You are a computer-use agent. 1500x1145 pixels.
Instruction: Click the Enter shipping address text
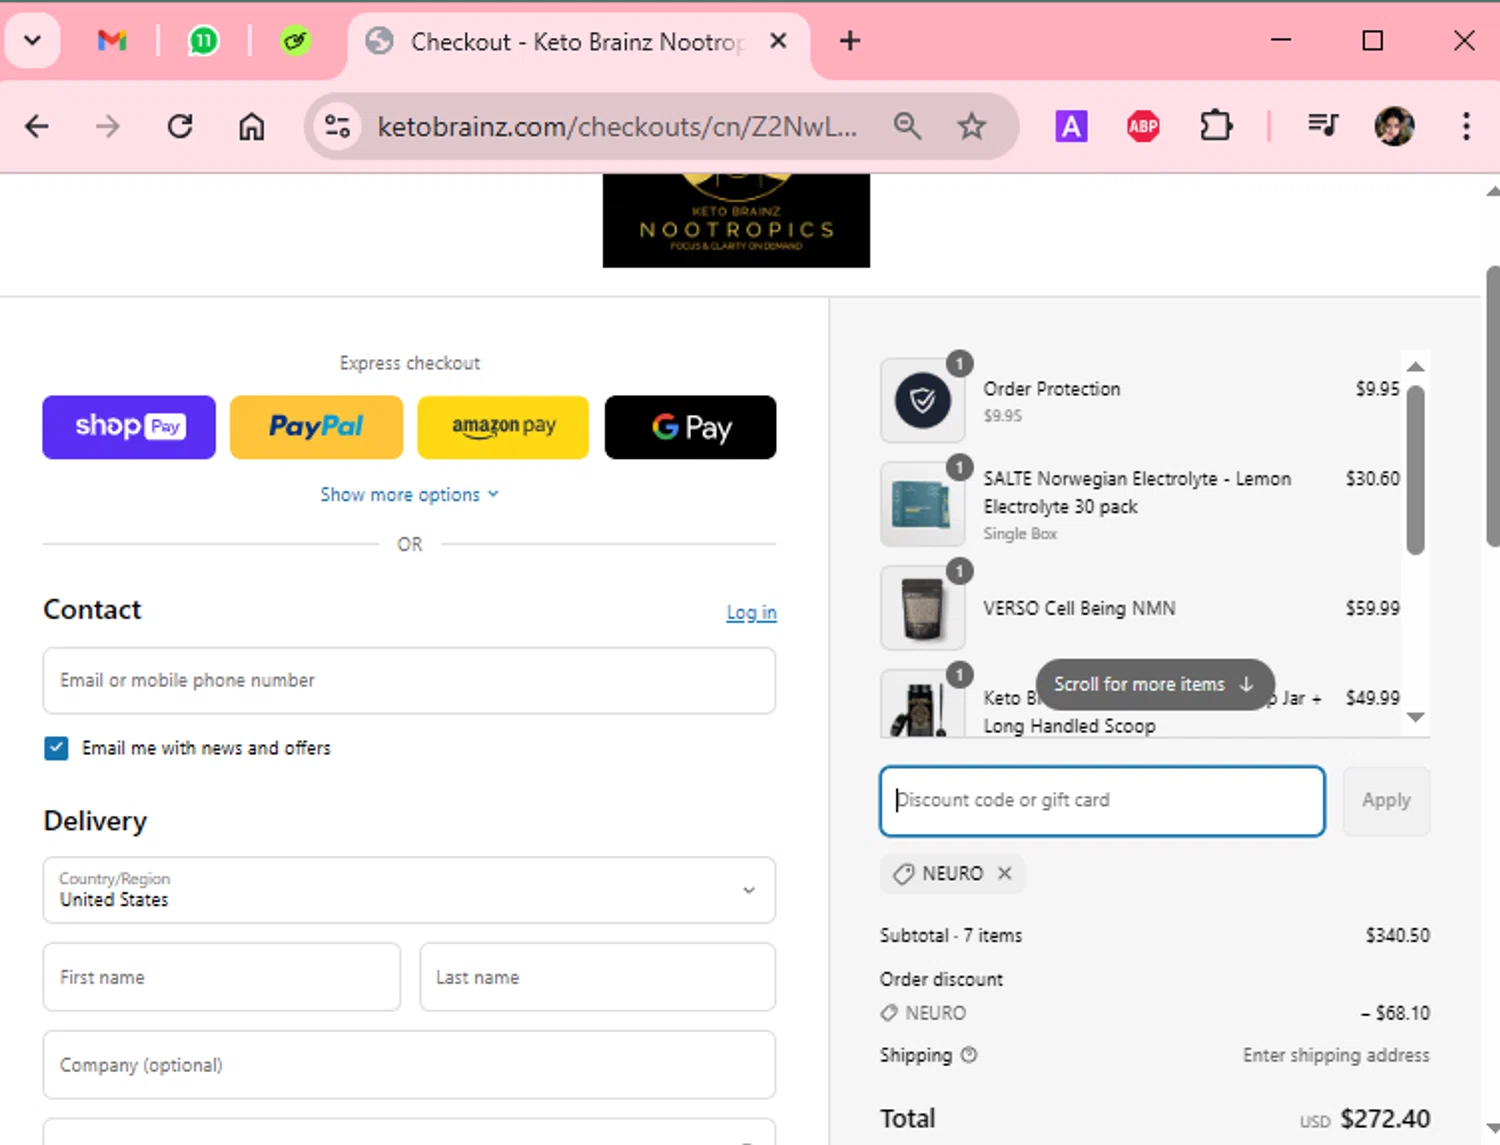click(x=1336, y=1055)
